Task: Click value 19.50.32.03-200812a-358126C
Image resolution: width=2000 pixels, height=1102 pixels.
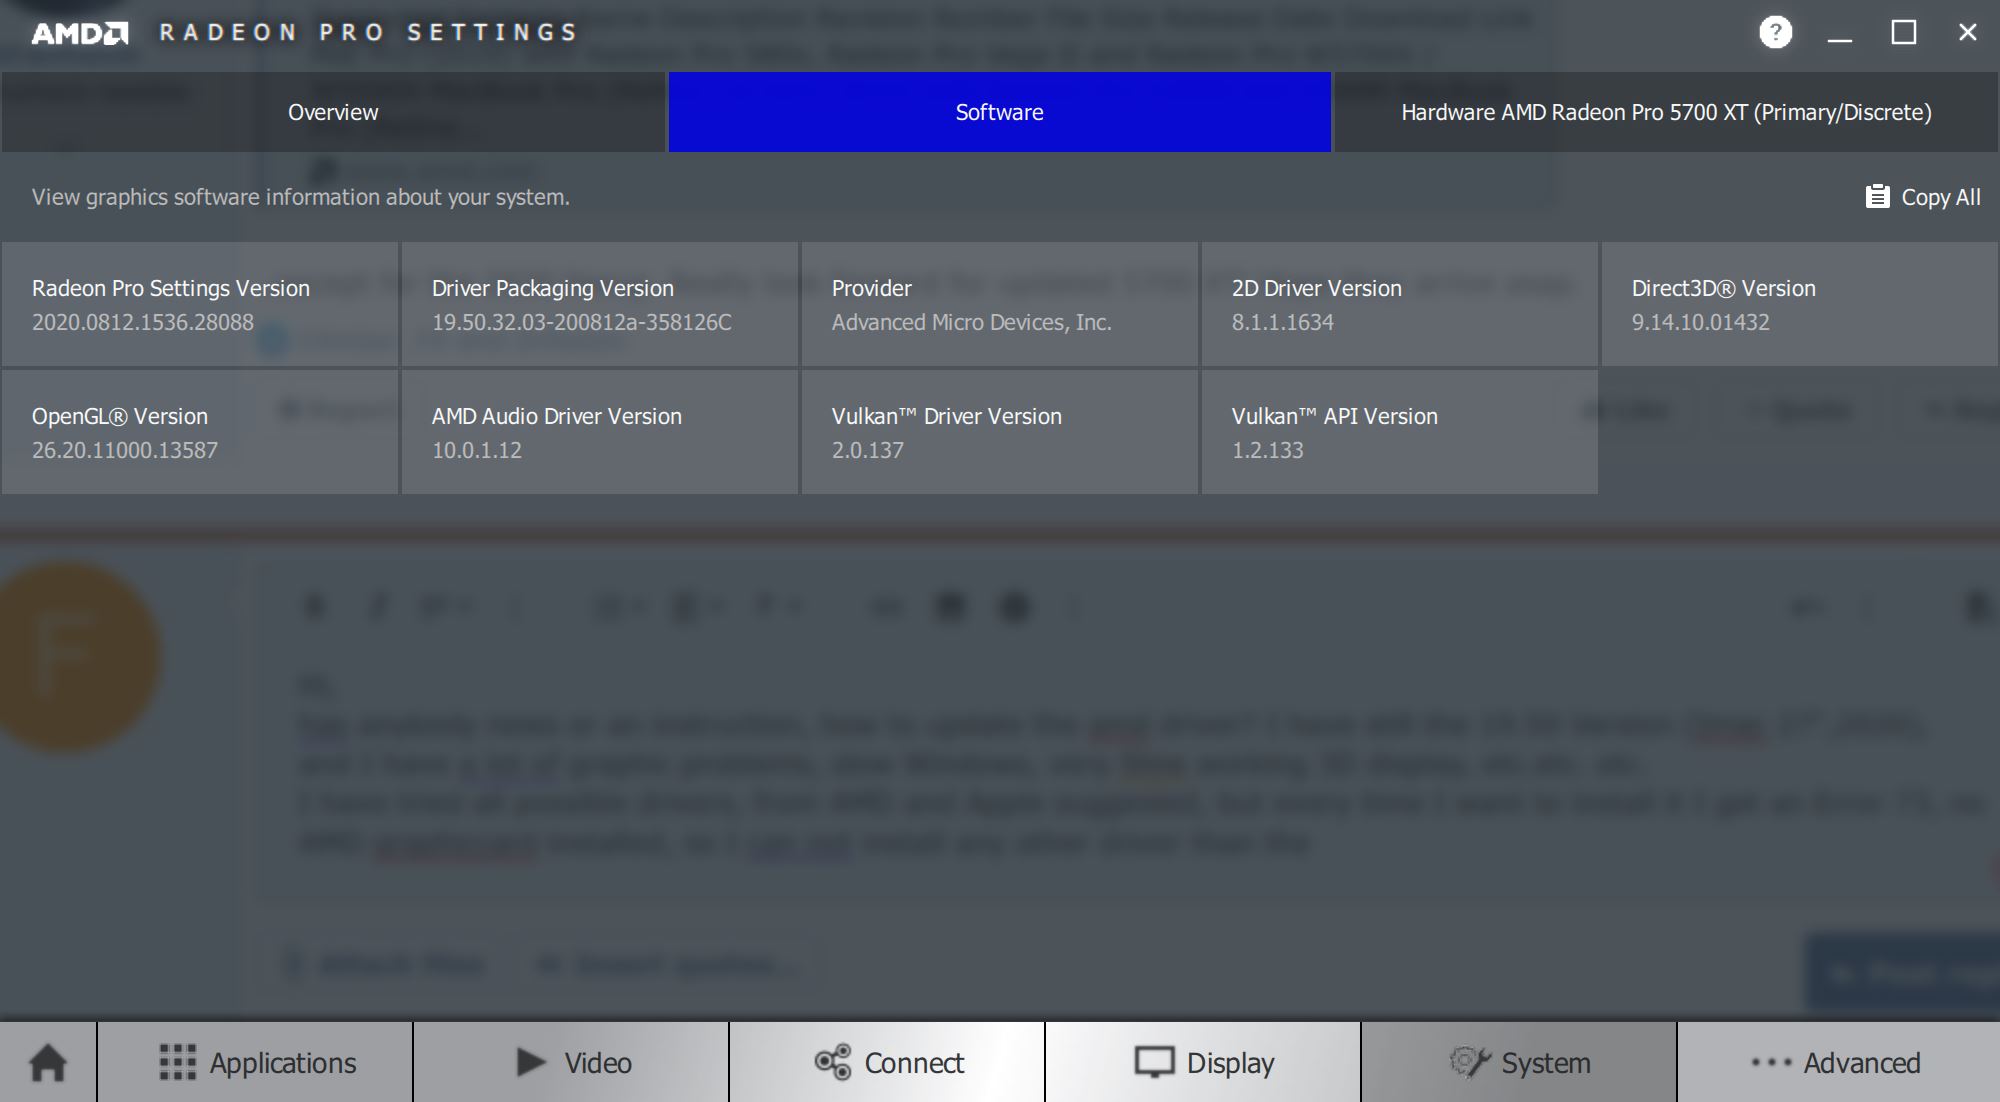Action: click(x=582, y=322)
